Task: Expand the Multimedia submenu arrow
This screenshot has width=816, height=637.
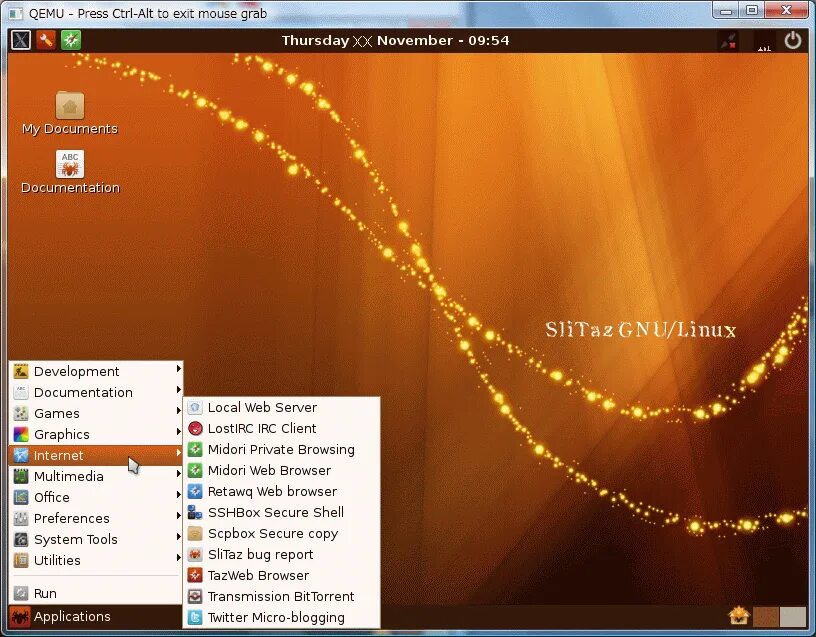Action: (x=178, y=474)
